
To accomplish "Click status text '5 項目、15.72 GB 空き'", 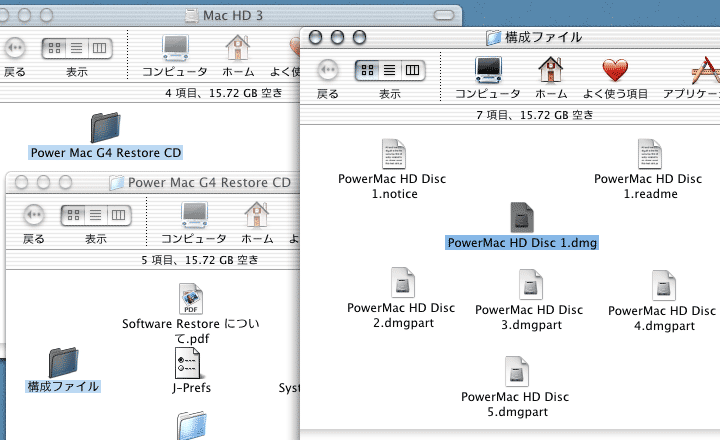I will tap(199, 260).
